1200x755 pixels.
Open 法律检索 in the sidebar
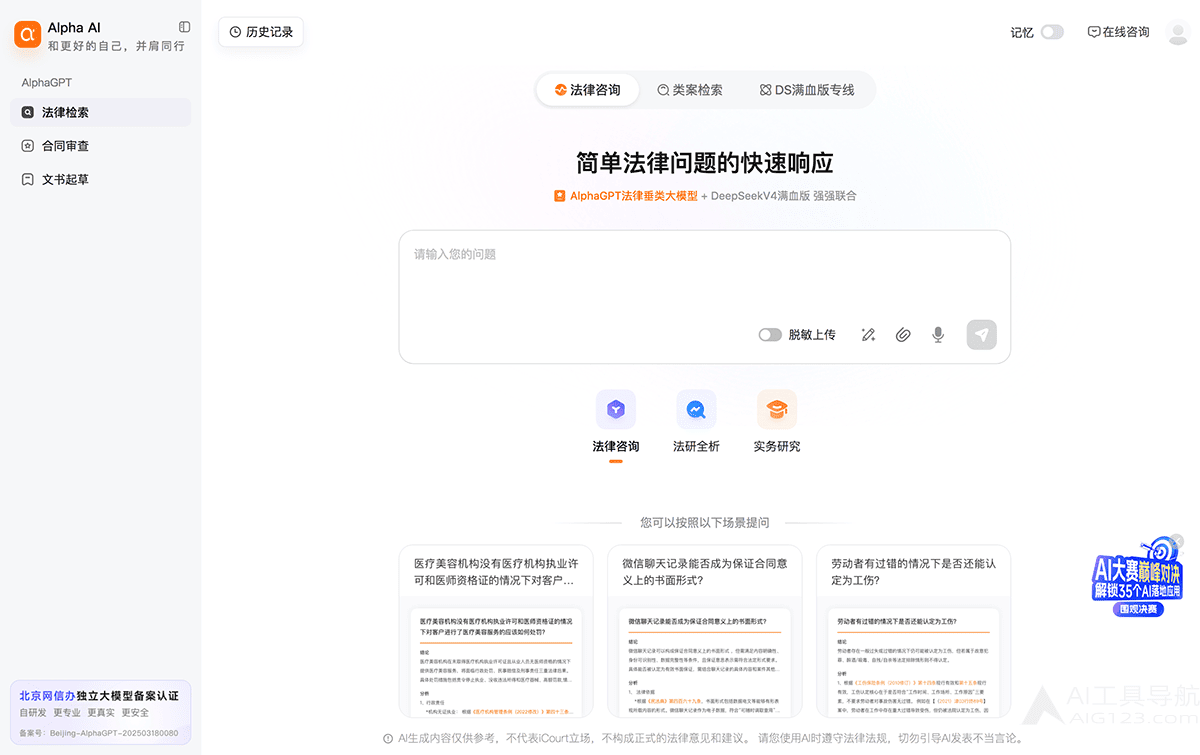100,112
